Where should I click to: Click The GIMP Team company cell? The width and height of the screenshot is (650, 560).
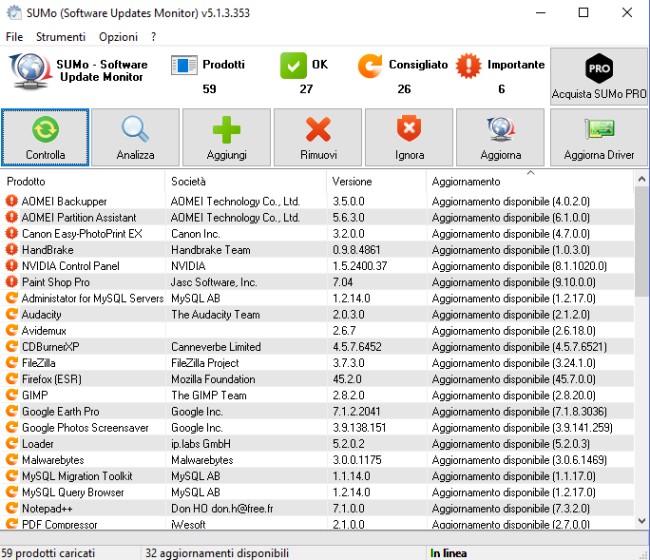coord(209,395)
